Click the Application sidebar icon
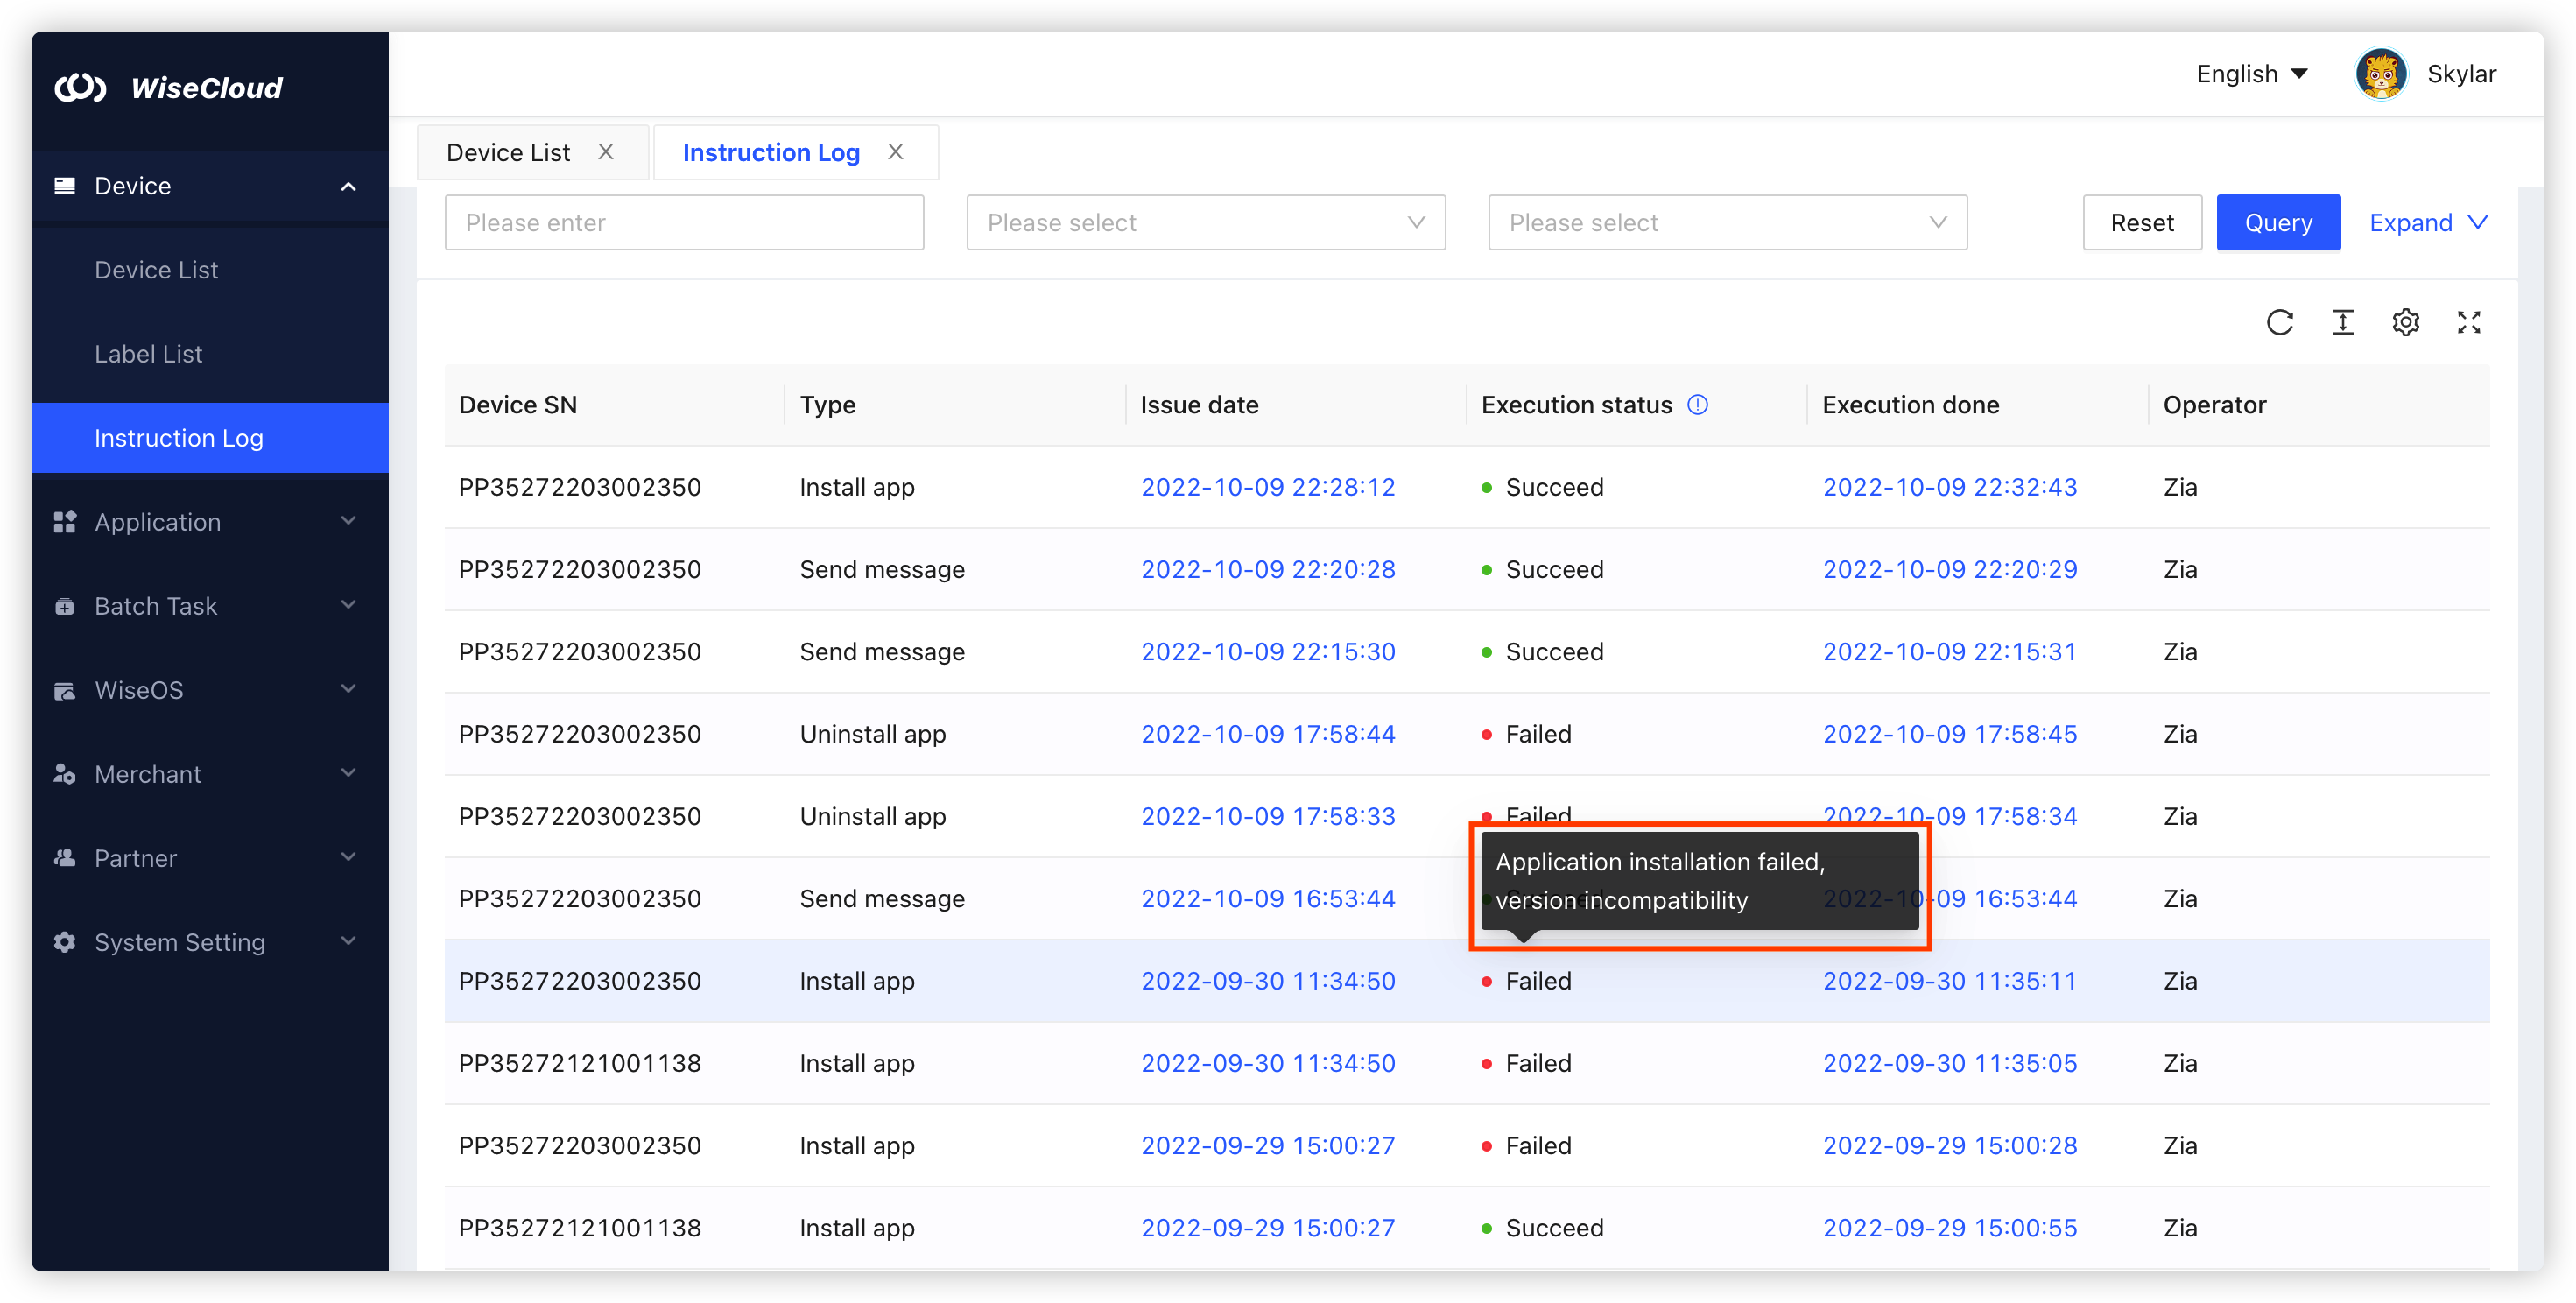The height and width of the screenshot is (1303, 2576). 65,521
